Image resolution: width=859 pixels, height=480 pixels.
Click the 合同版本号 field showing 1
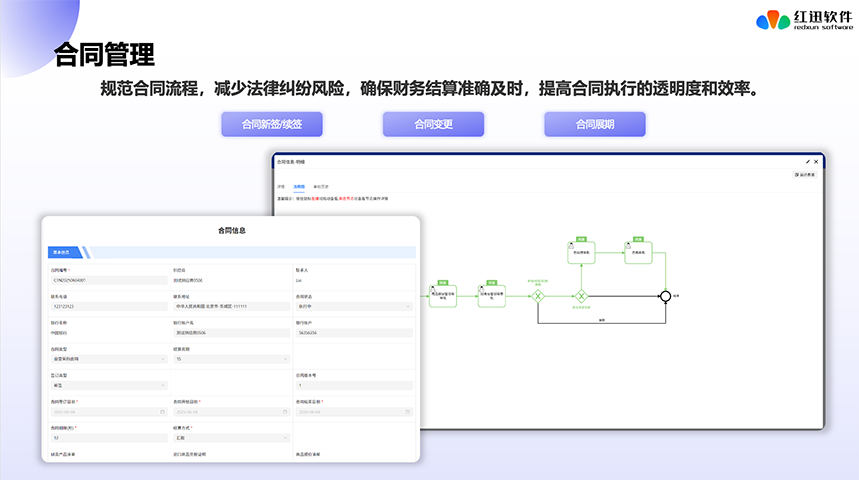pos(354,385)
